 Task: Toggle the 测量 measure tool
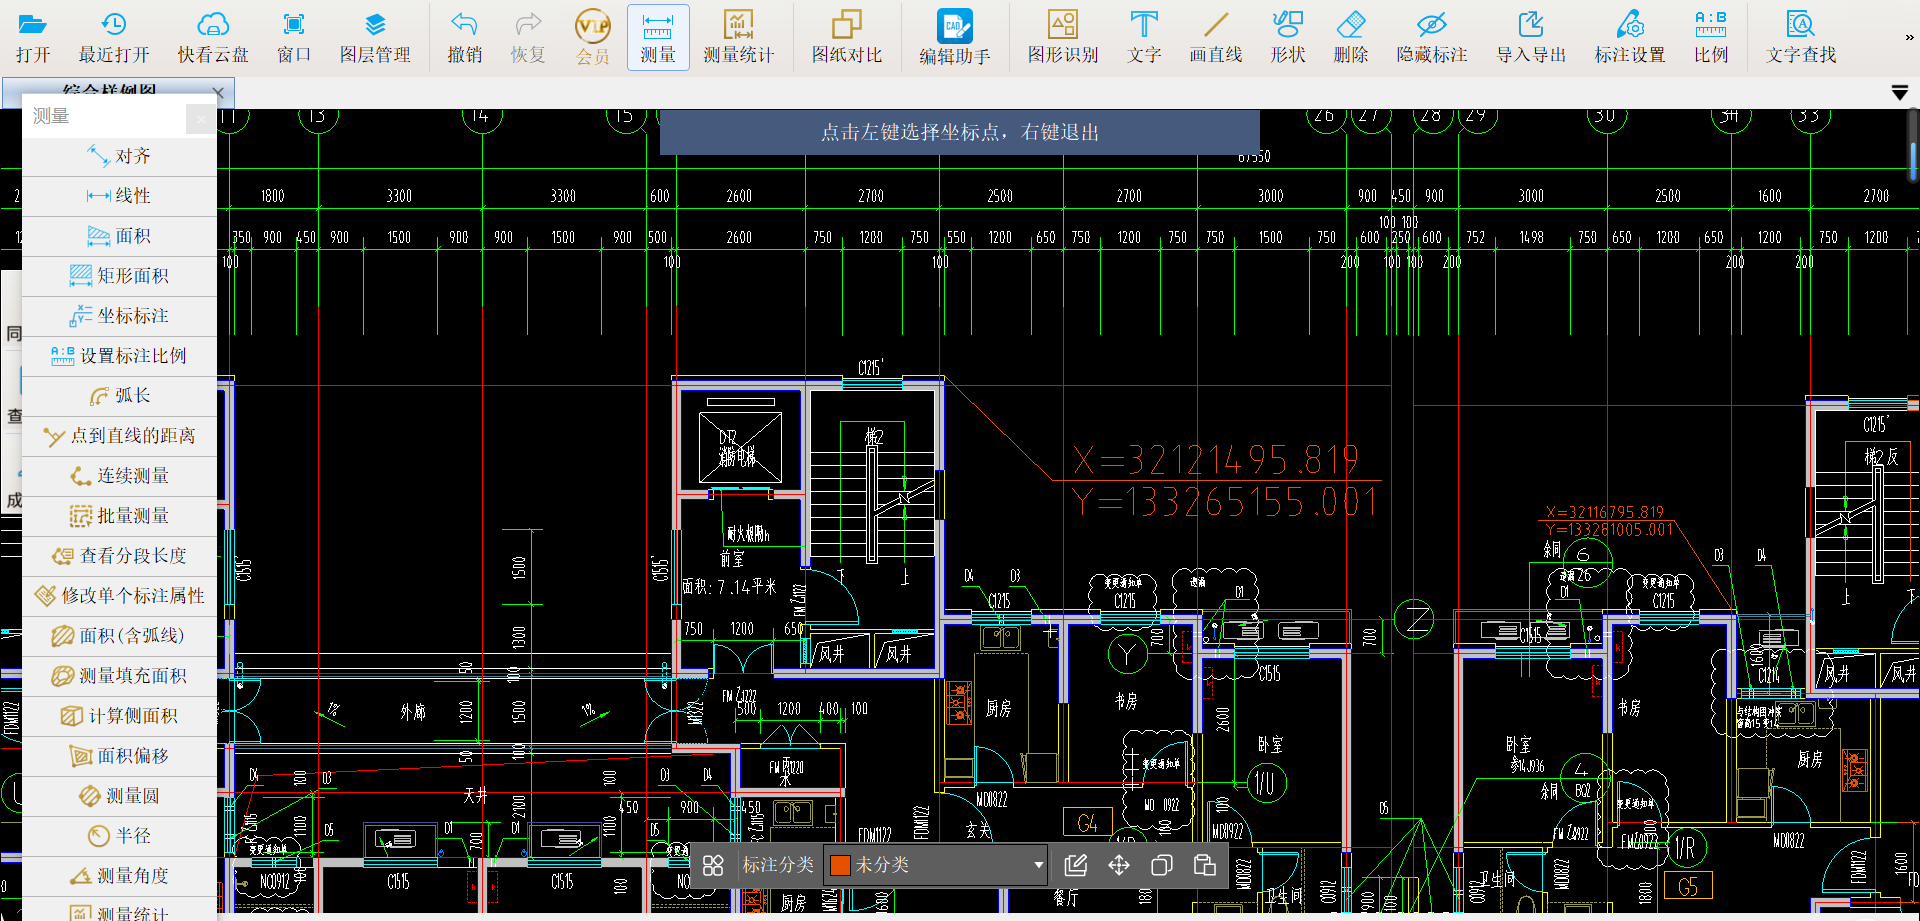pos(658,38)
